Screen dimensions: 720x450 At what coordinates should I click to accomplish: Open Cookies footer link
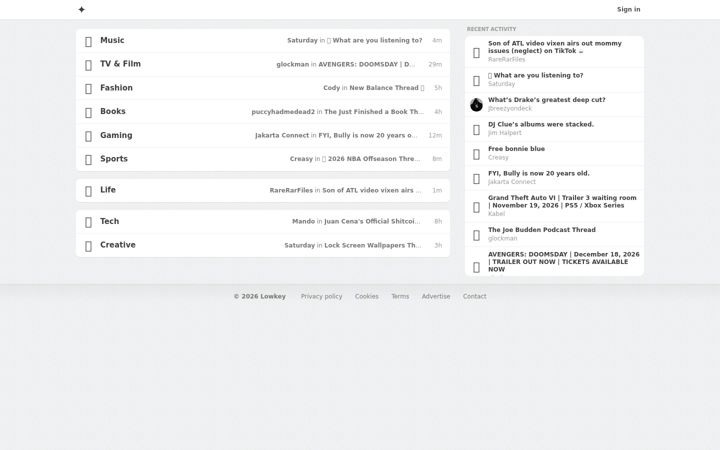click(x=366, y=297)
